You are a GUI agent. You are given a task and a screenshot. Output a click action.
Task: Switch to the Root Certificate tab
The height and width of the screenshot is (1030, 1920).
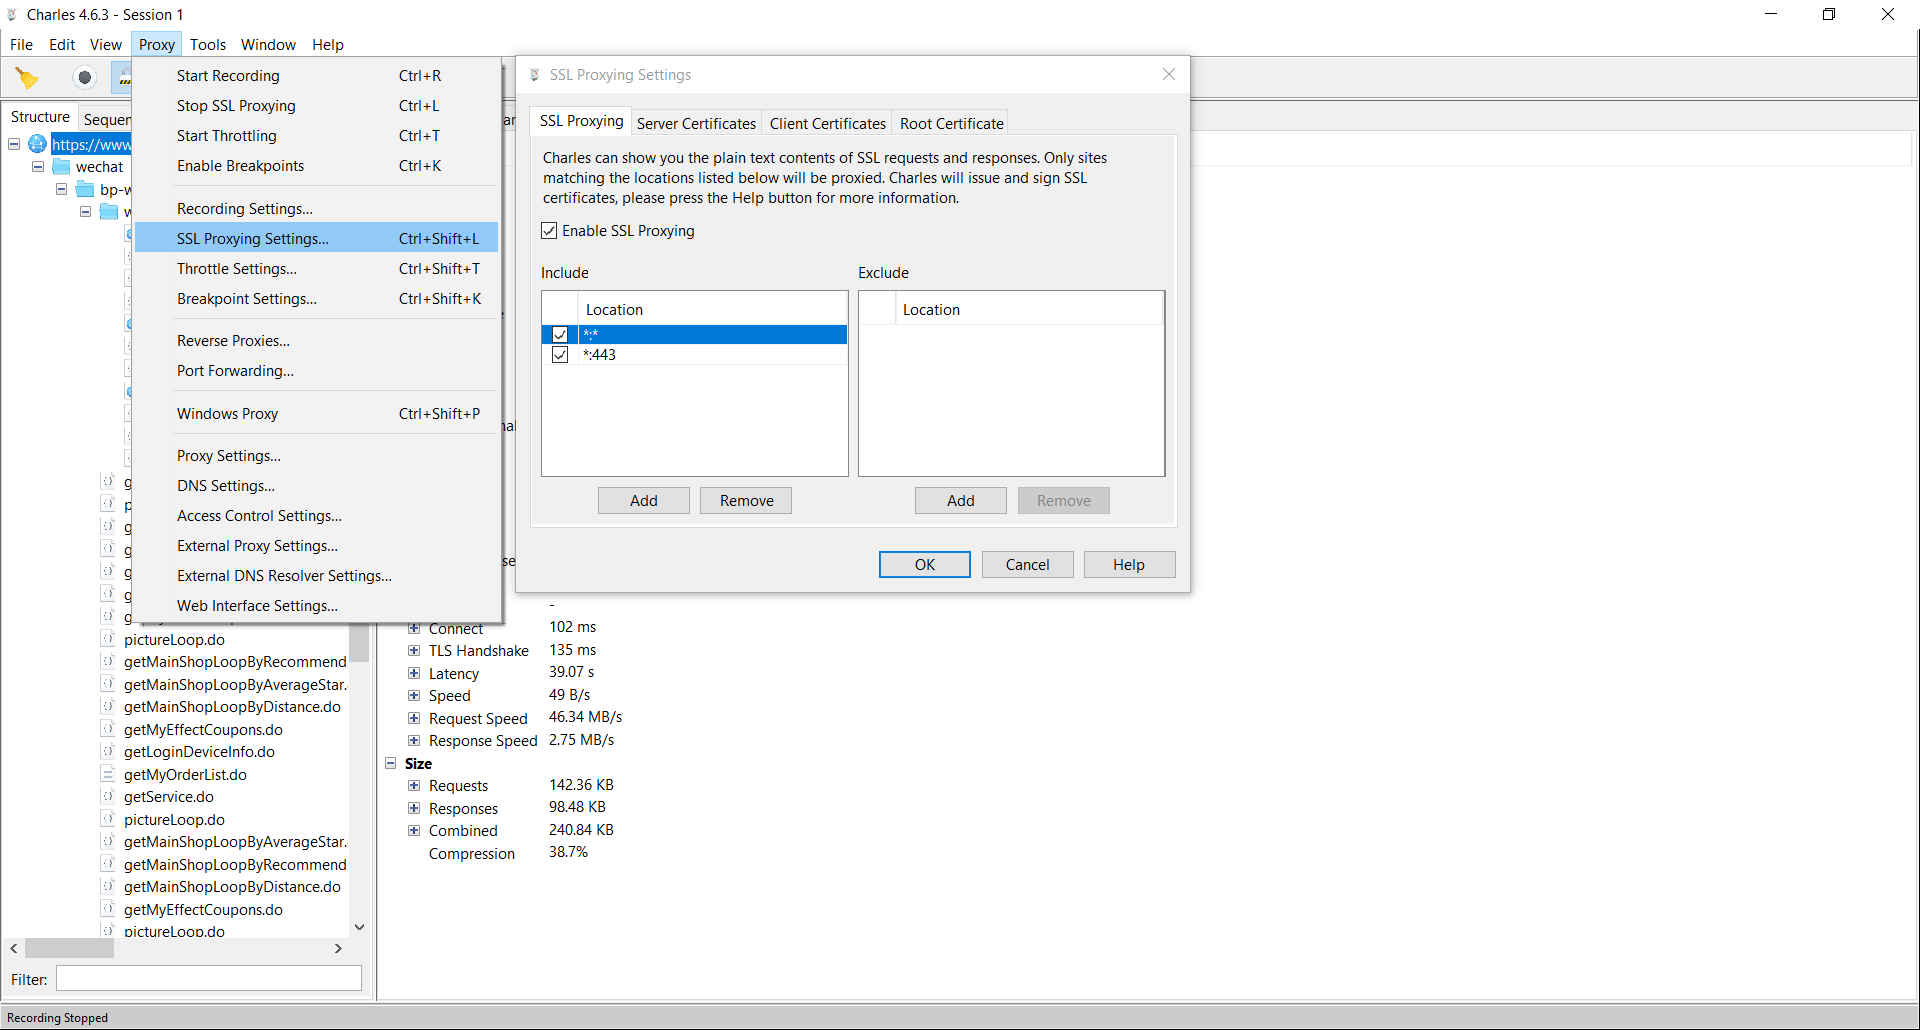[x=951, y=123]
